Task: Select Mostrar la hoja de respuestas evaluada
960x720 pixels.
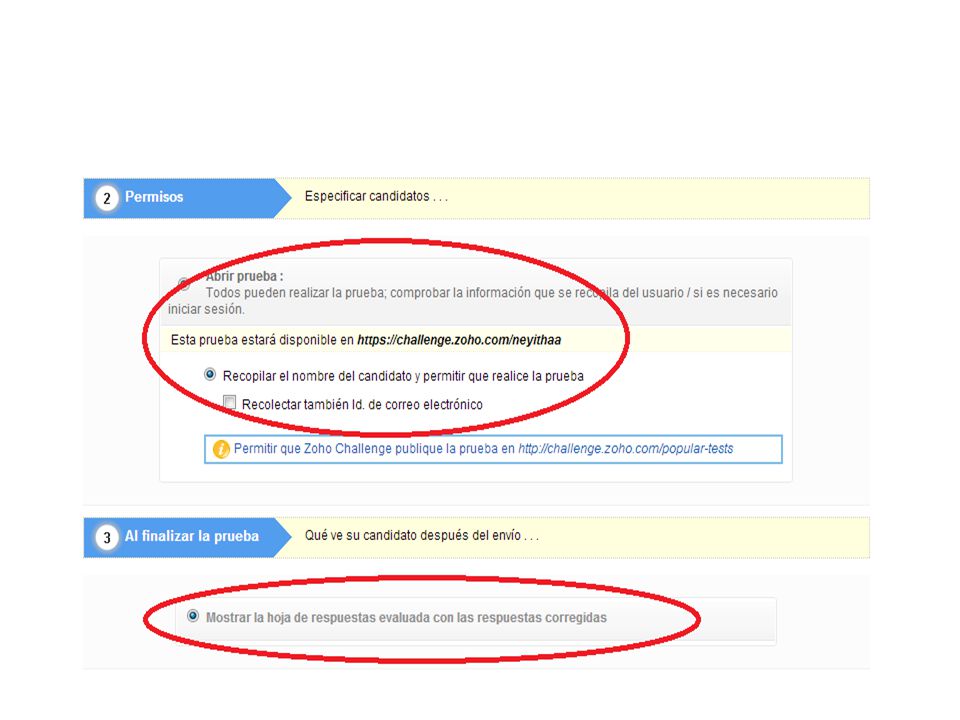Action: (x=193, y=615)
